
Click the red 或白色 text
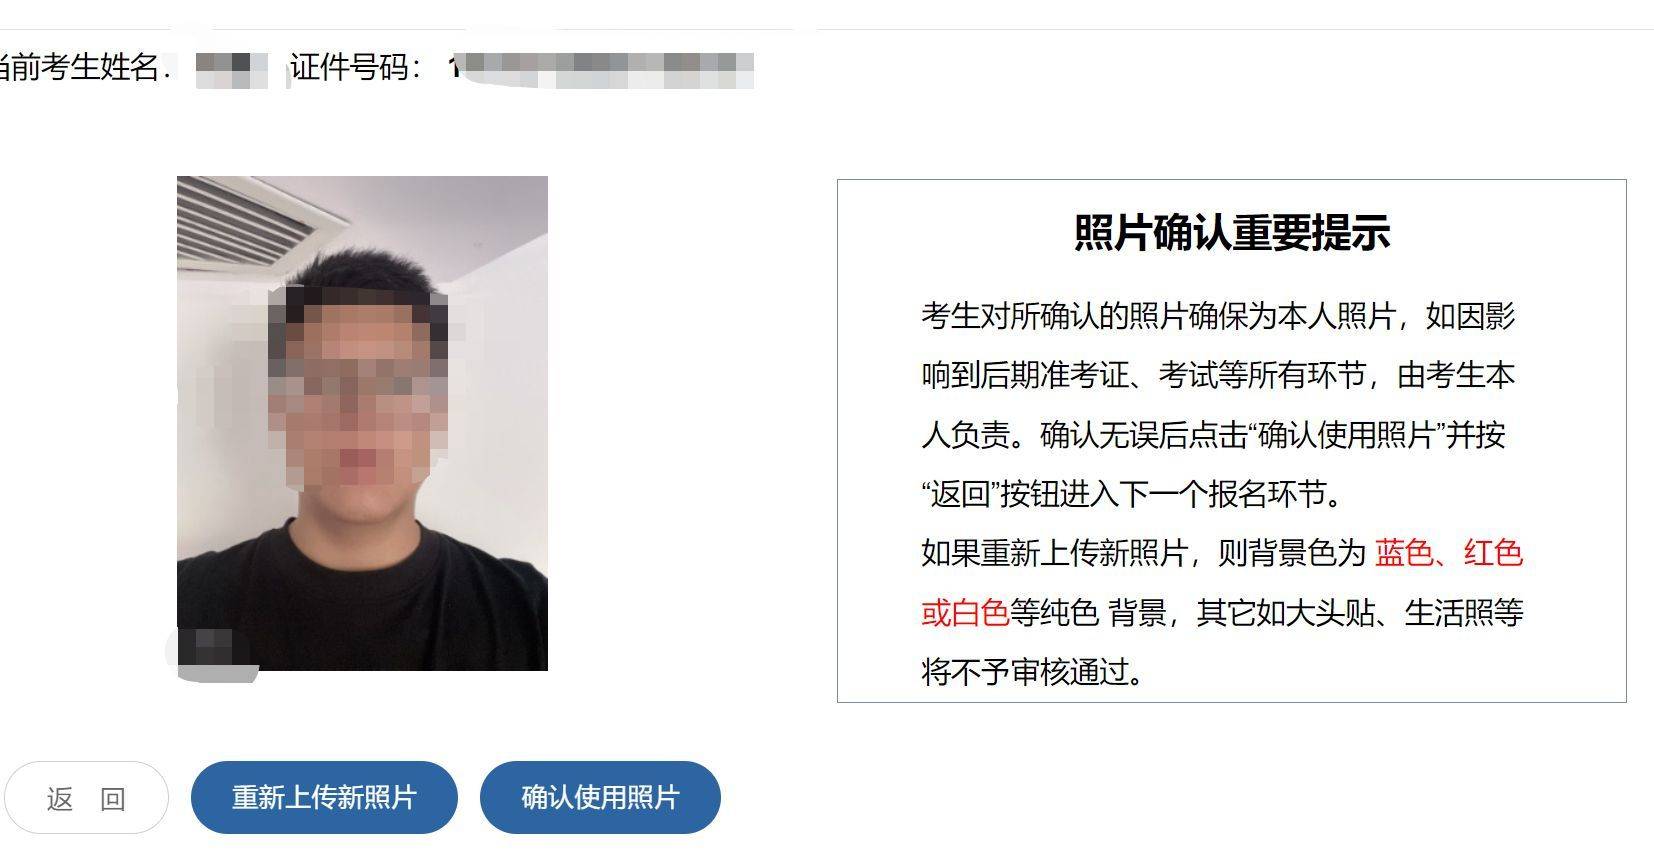click(965, 612)
